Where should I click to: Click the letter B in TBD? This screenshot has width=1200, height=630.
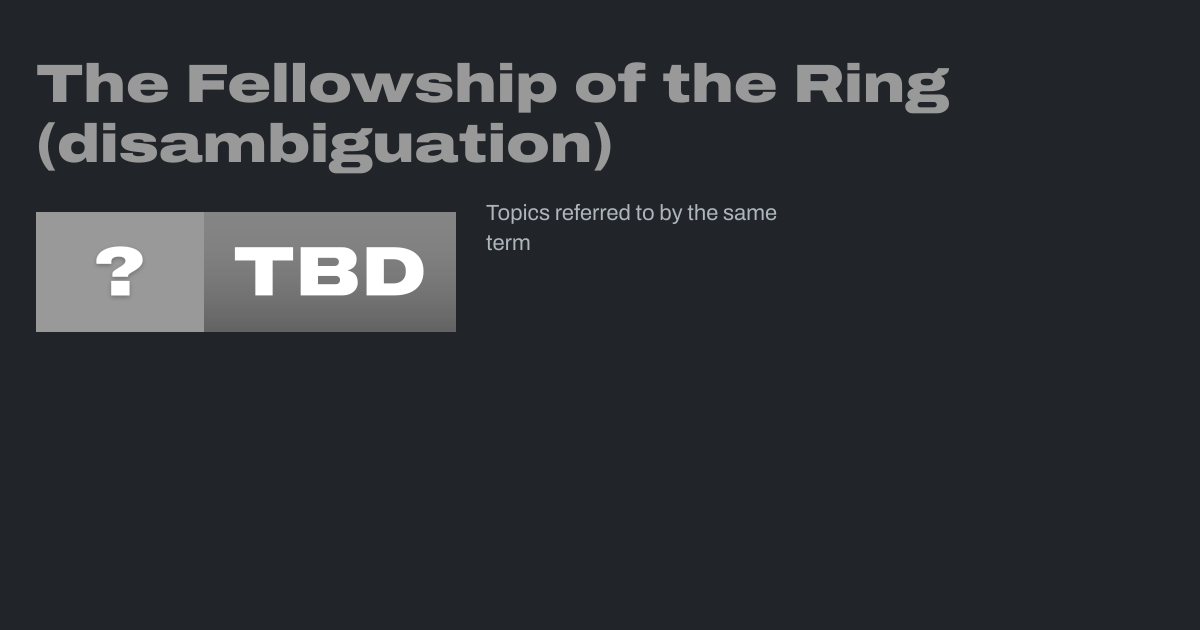[327, 272]
